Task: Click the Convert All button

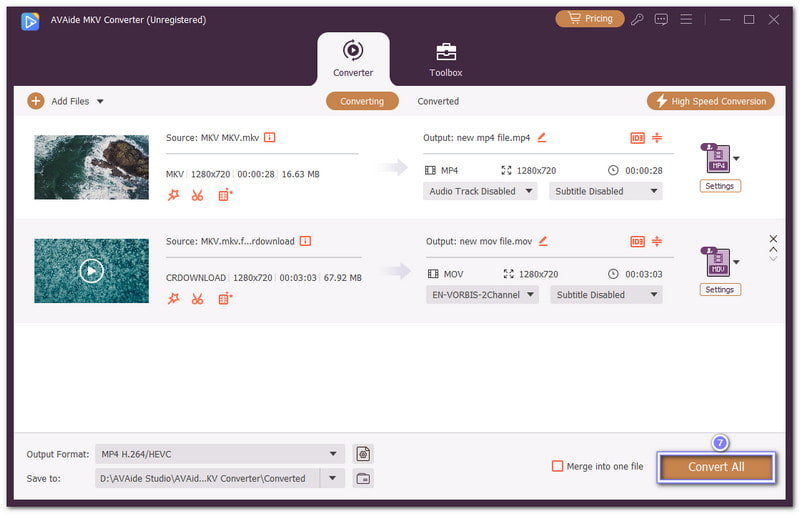Action: [716, 467]
